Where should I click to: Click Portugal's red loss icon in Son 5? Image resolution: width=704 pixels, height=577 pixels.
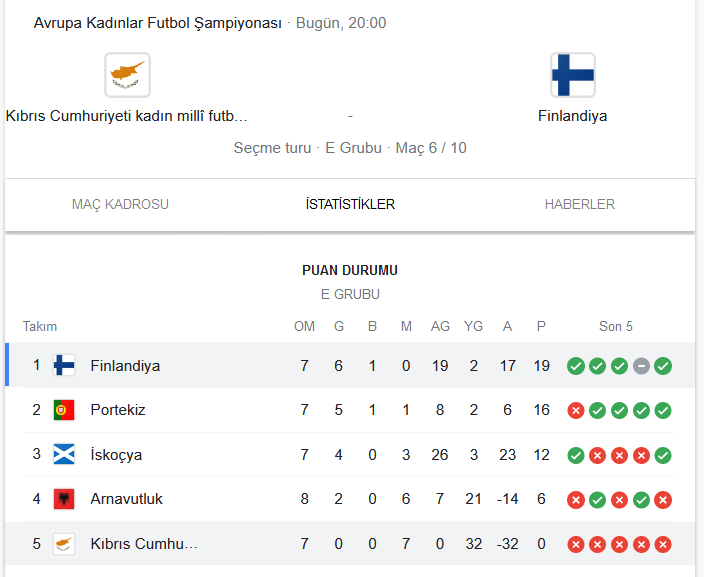coord(576,410)
